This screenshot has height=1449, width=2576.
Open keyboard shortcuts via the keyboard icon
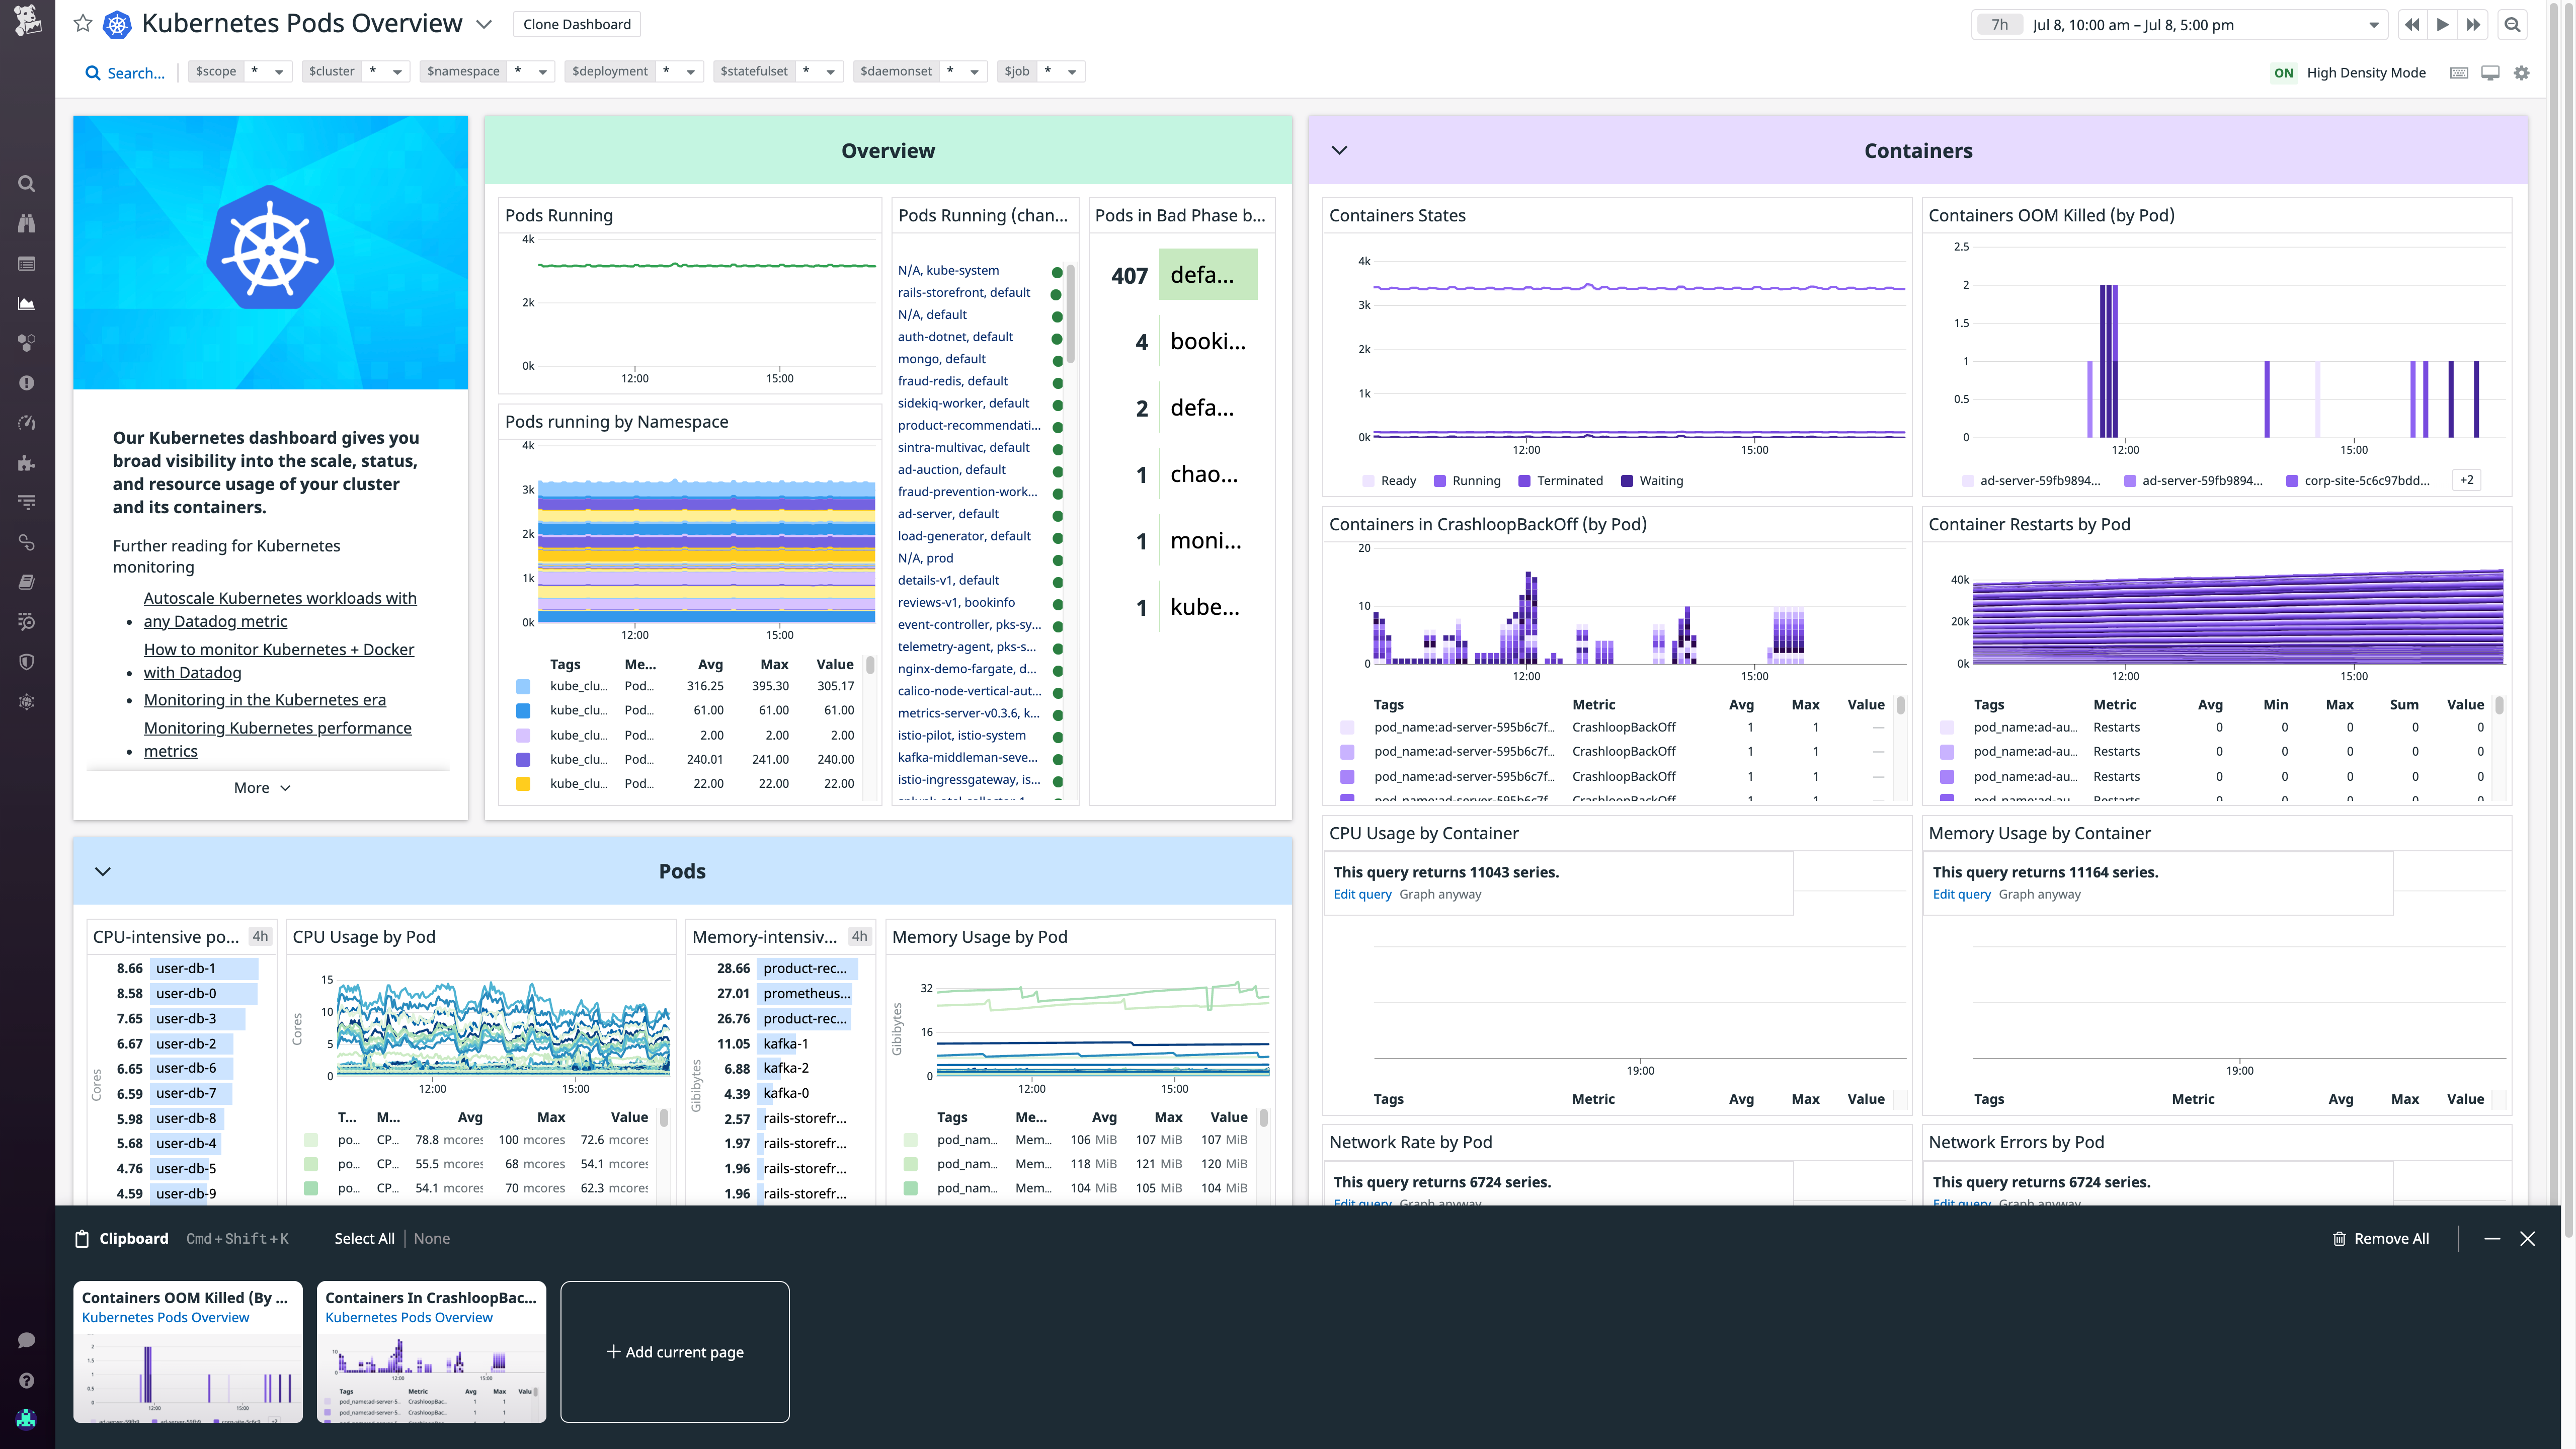(2459, 72)
